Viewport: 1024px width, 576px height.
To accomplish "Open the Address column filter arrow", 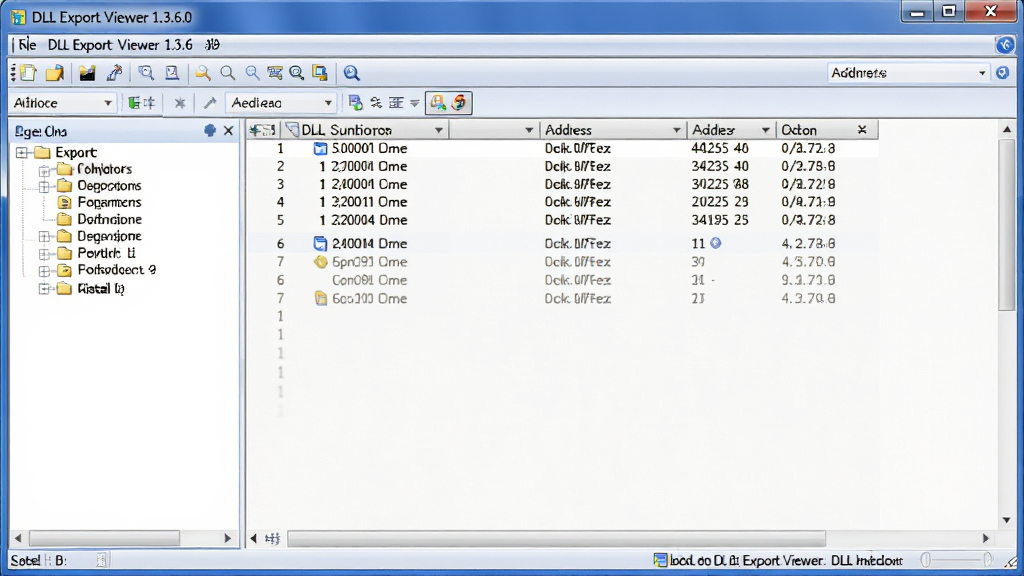I will point(677,130).
